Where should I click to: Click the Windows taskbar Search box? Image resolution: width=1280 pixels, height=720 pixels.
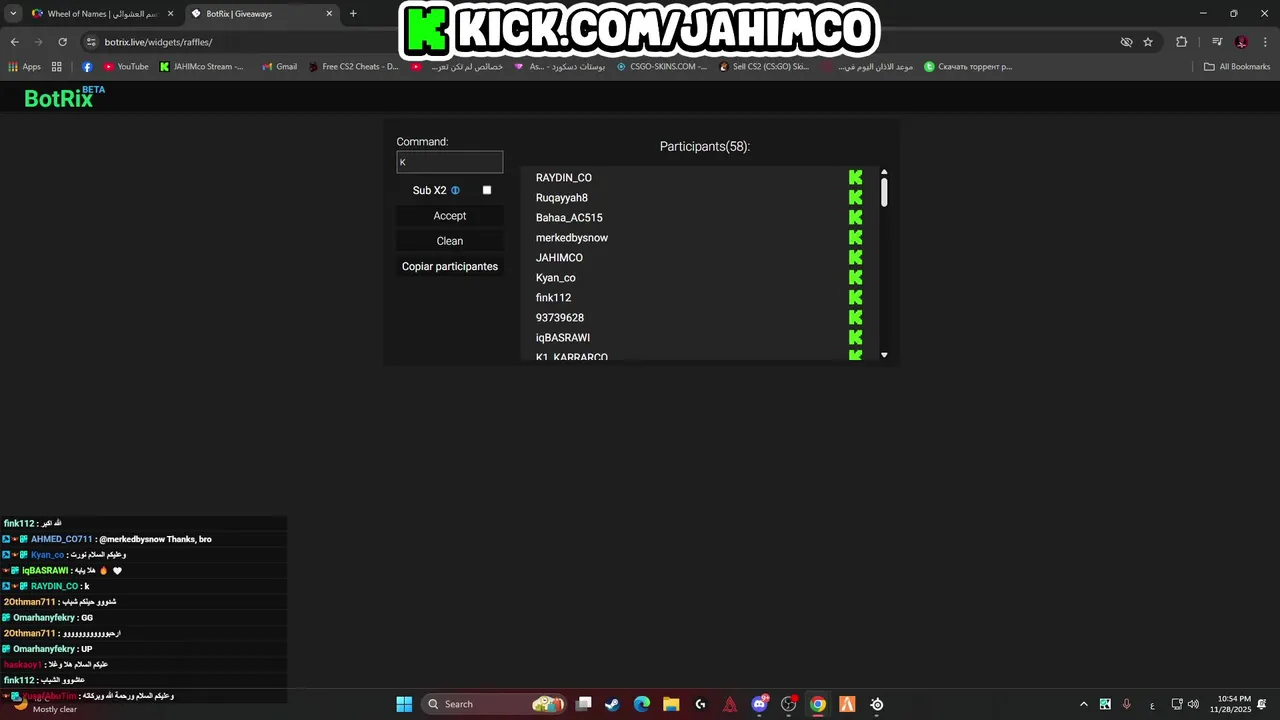coord(495,704)
